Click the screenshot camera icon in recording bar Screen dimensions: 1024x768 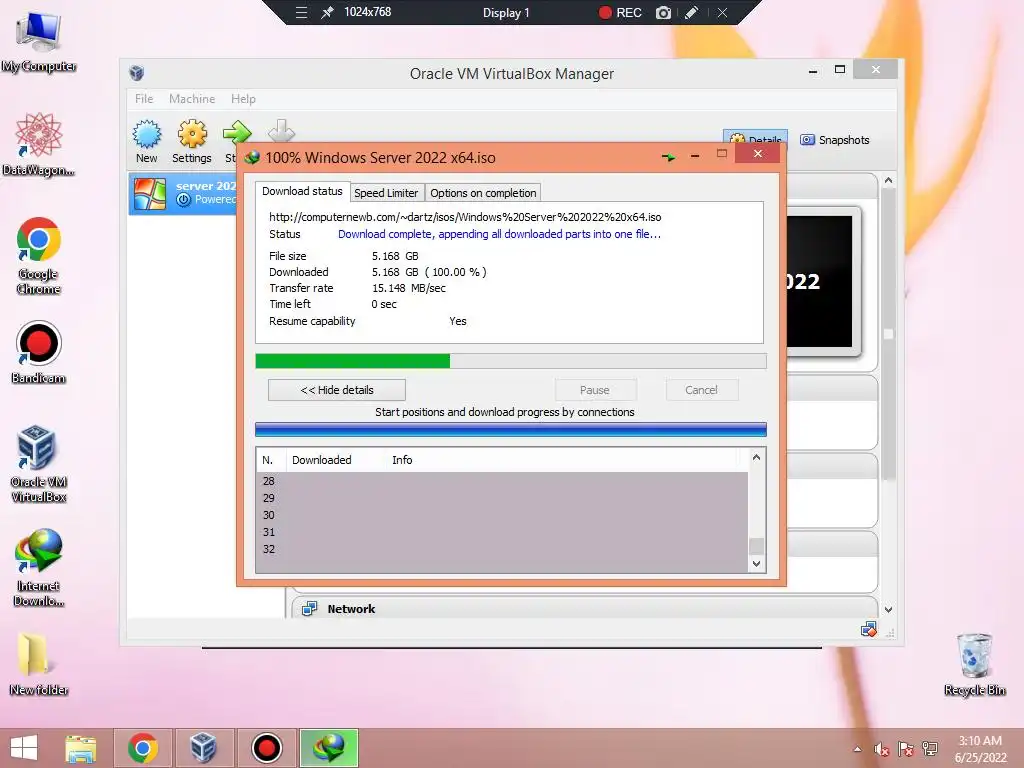click(663, 12)
